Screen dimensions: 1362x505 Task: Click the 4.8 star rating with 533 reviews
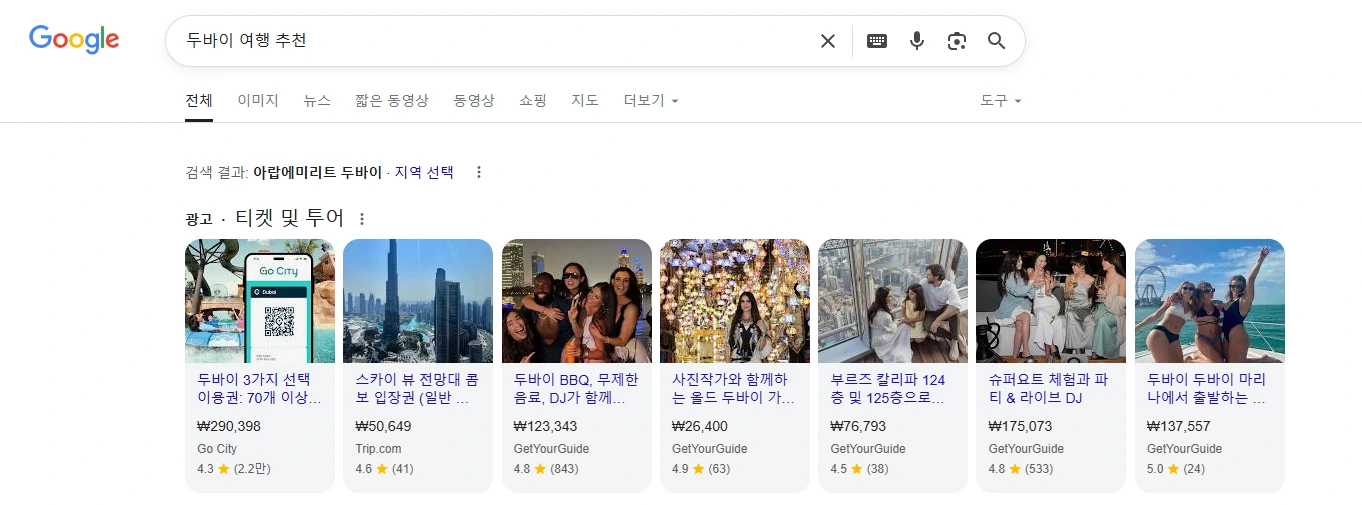point(1020,468)
